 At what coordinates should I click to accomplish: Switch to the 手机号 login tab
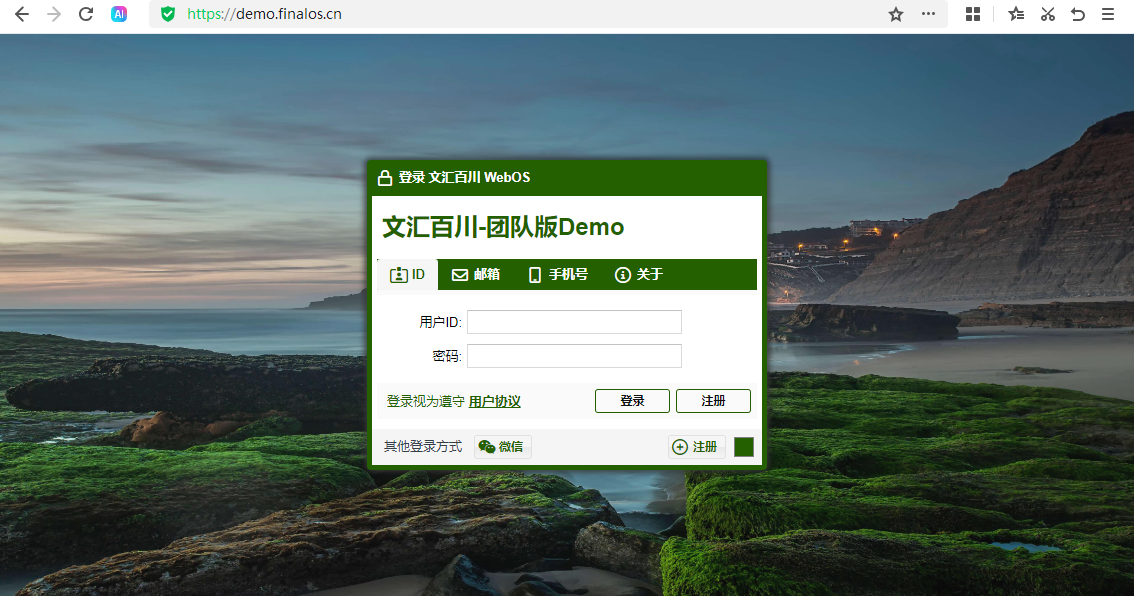click(558, 275)
